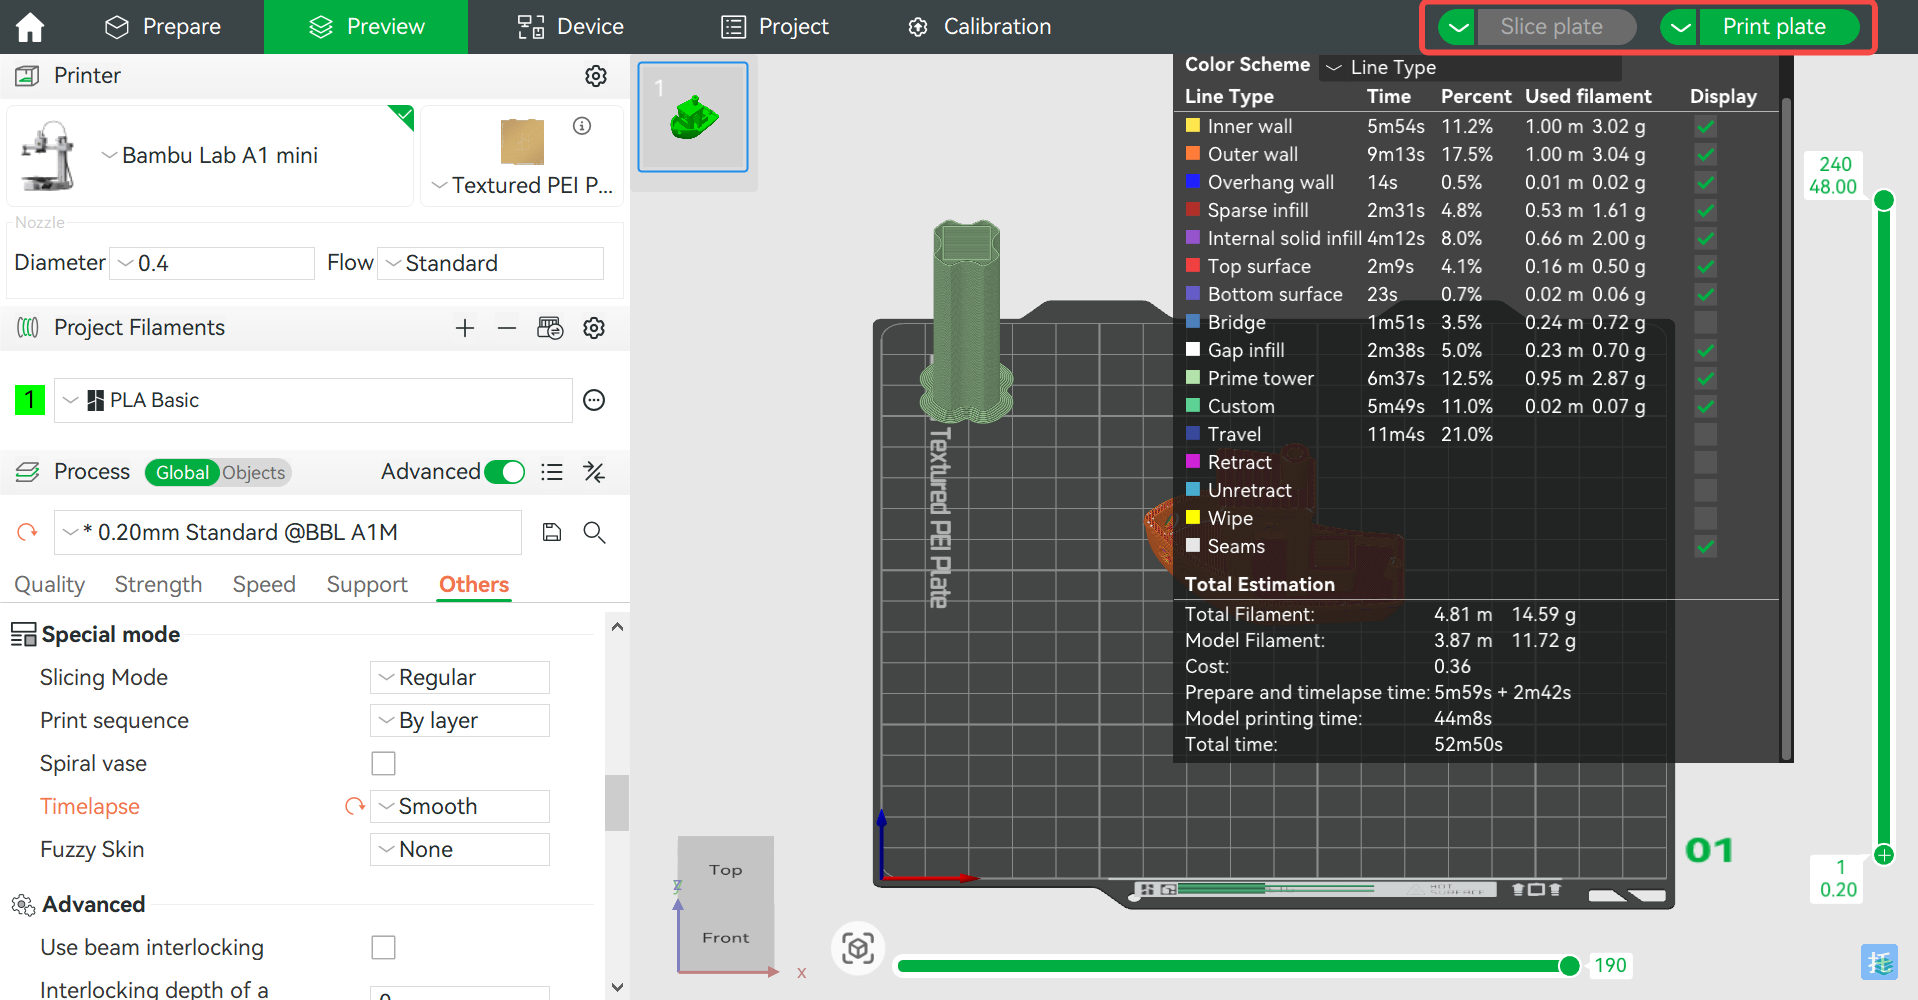Click the top layer slider handle
This screenshot has height=1000, width=1918.
pyautogui.click(x=1884, y=200)
